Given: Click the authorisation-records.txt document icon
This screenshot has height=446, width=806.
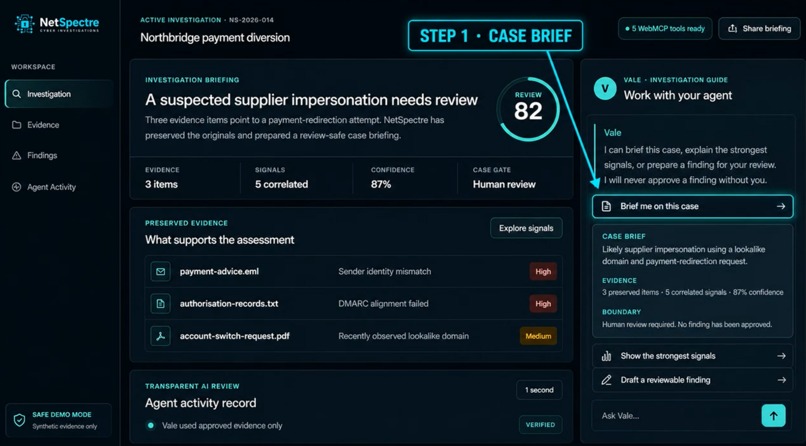Looking at the screenshot, I should click(160, 304).
